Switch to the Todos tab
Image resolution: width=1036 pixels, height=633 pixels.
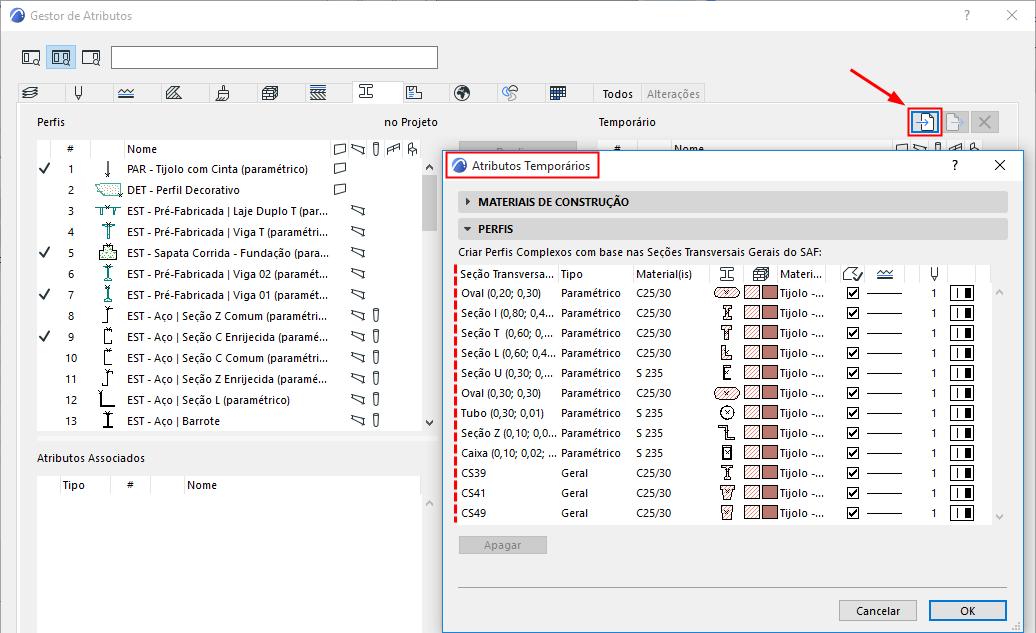click(x=618, y=94)
